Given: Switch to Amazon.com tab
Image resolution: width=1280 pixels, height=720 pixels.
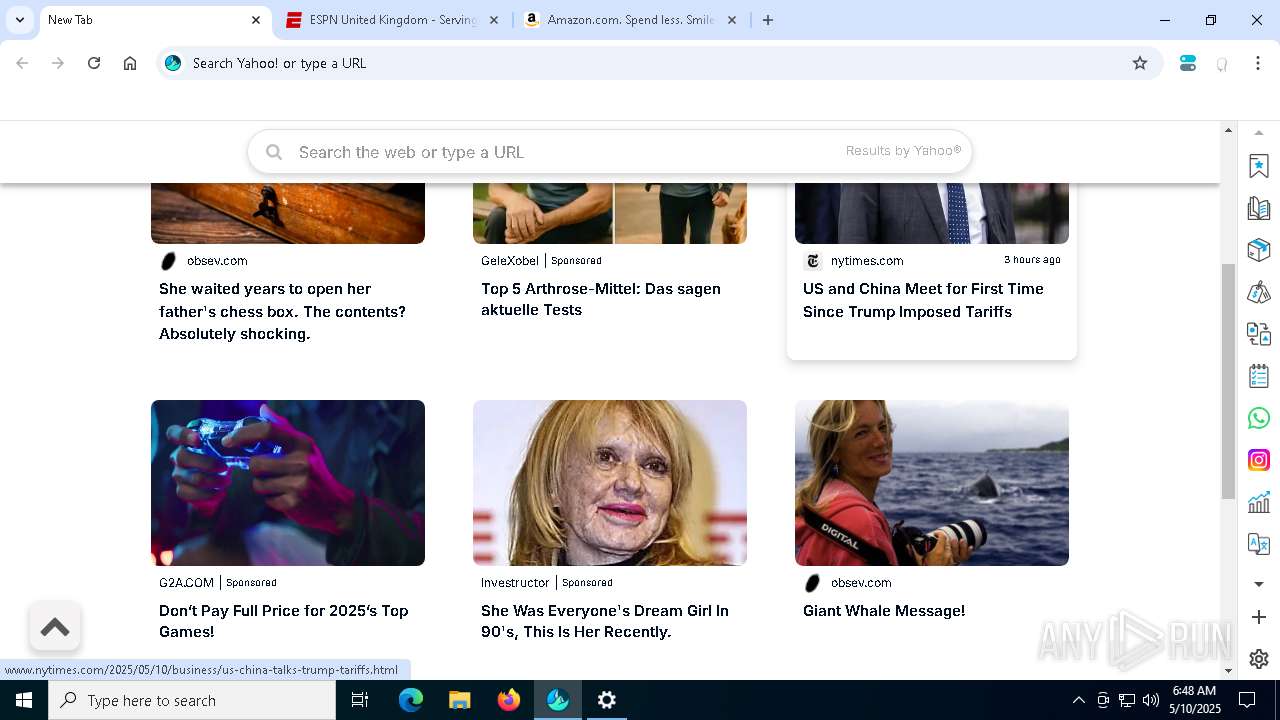Looking at the screenshot, I should pos(630,20).
